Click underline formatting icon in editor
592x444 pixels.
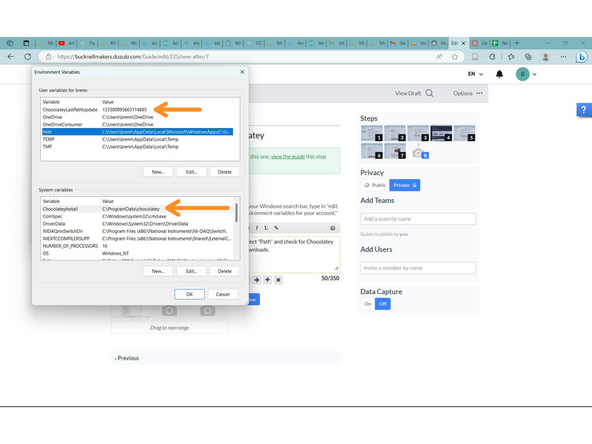click(x=266, y=228)
